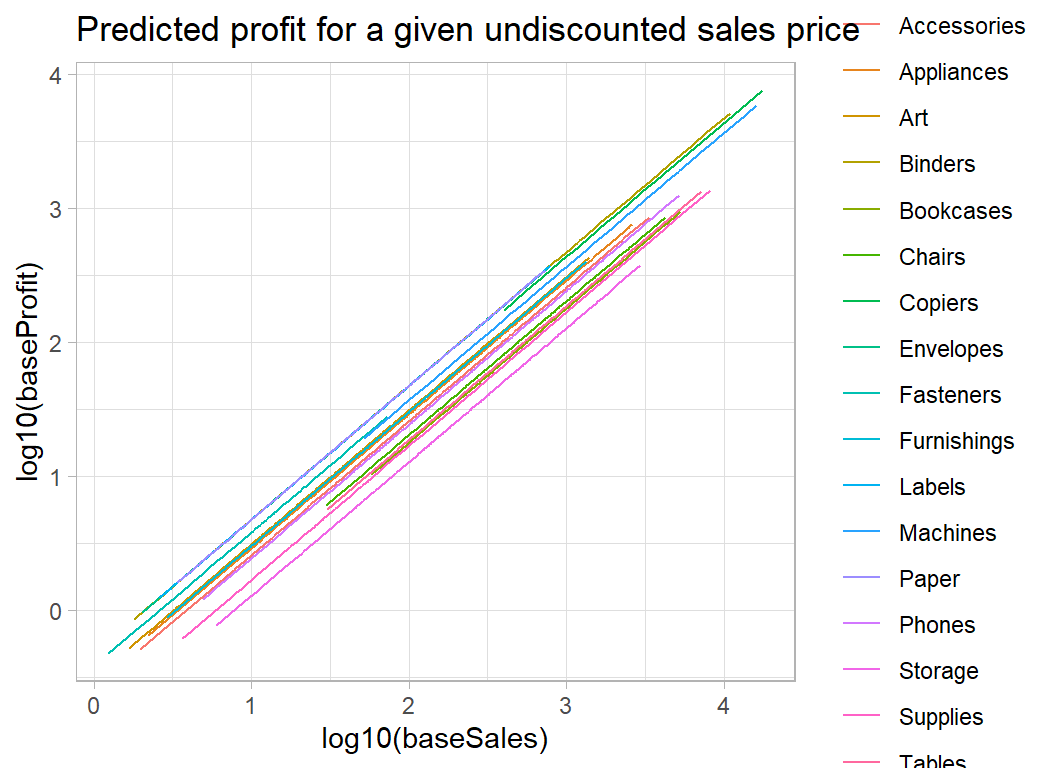Click the Envelopes legend label

click(950, 349)
